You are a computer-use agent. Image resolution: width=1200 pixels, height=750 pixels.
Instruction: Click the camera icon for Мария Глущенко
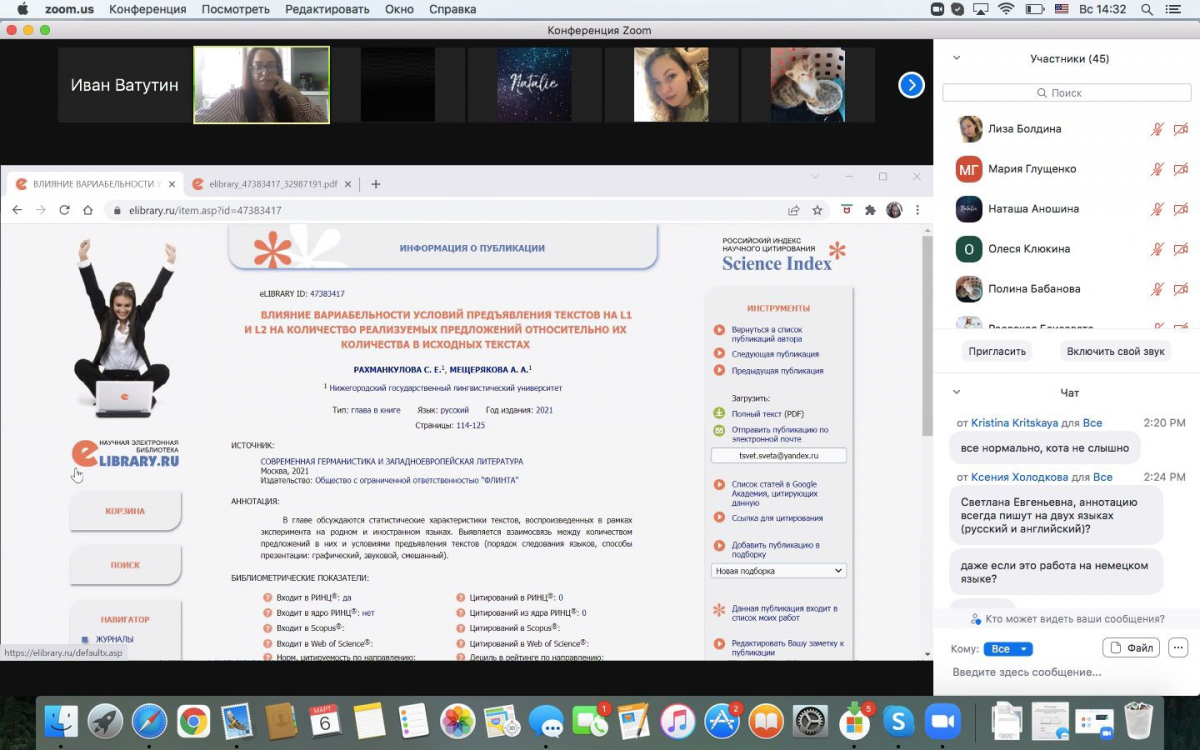[x=1181, y=169]
